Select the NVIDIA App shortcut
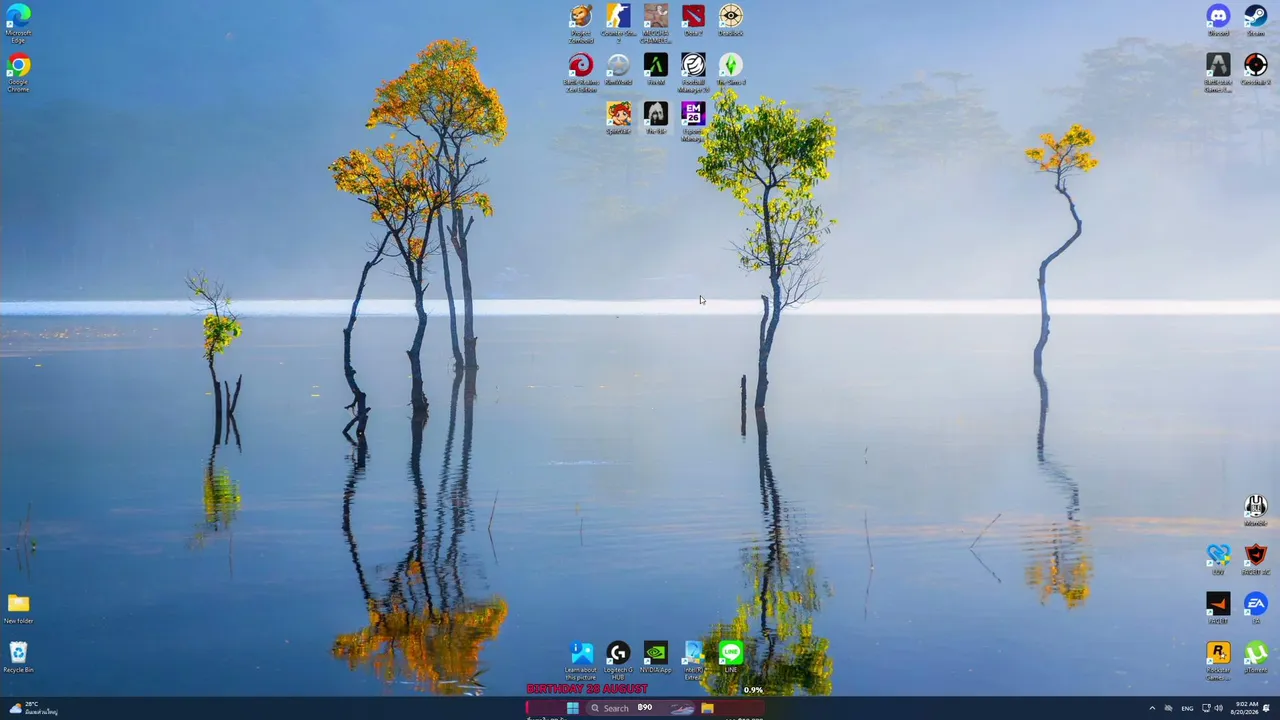Image resolution: width=1280 pixels, height=720 pixels. pos(655,657)
